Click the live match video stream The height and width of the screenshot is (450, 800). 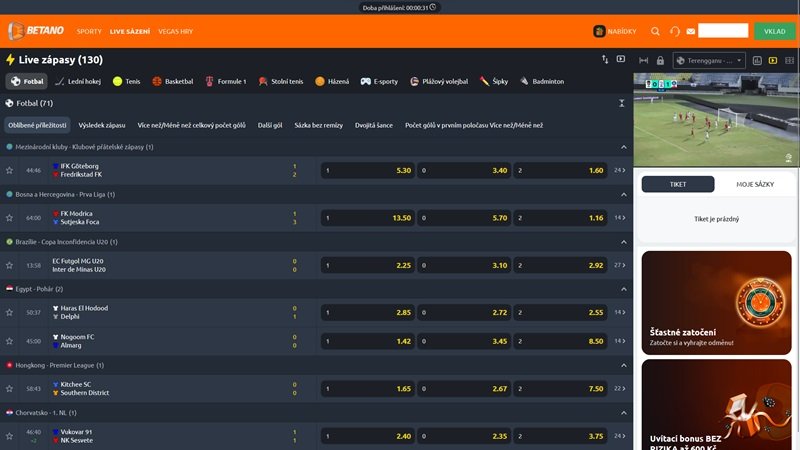[716, 119]
